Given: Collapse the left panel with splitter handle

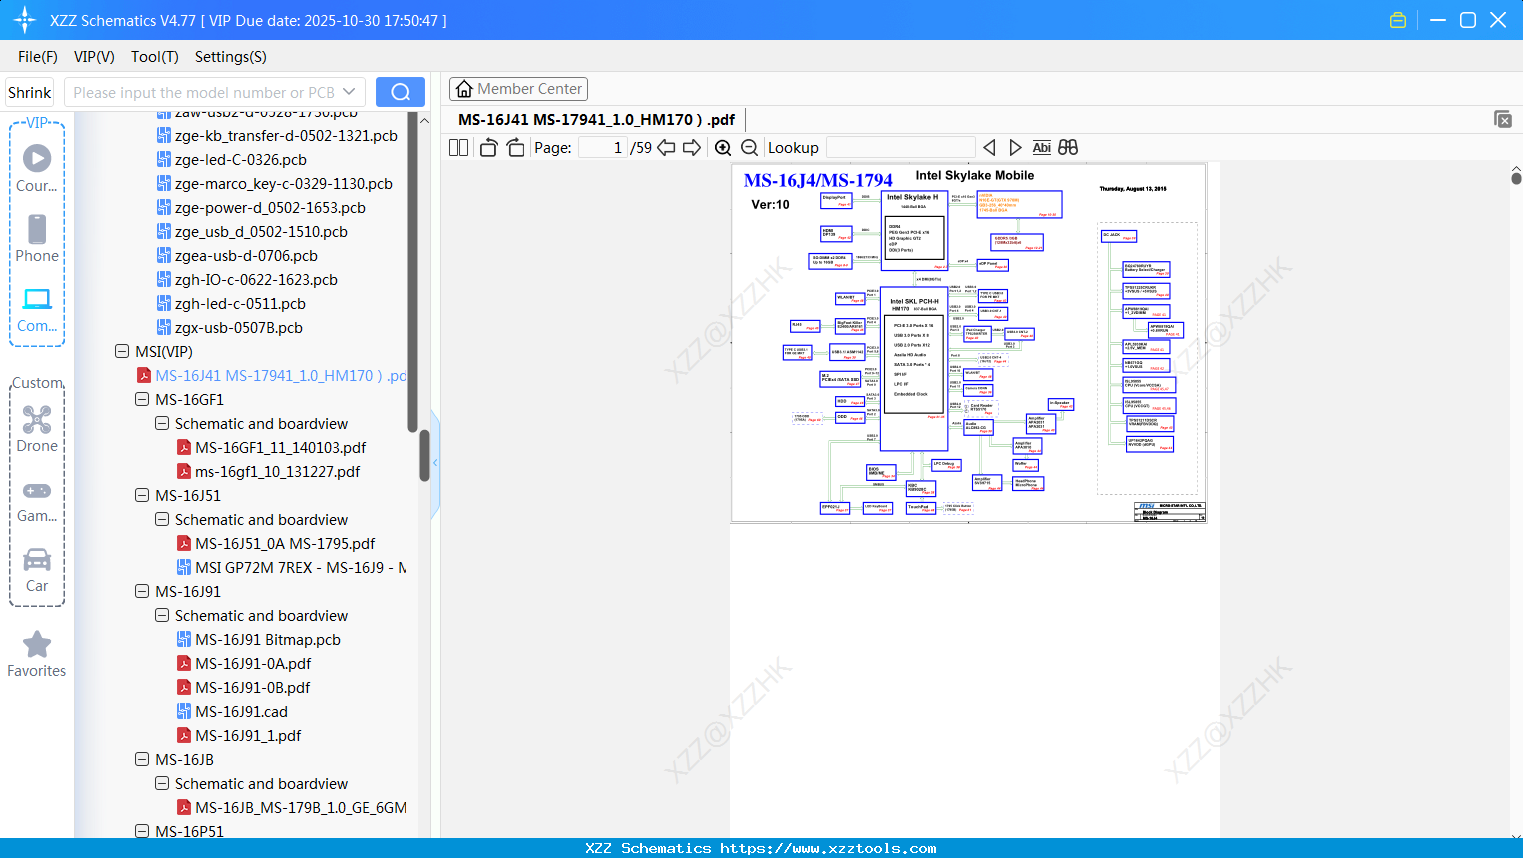Looking at the screenshot, I should click(x=435, y=463).
